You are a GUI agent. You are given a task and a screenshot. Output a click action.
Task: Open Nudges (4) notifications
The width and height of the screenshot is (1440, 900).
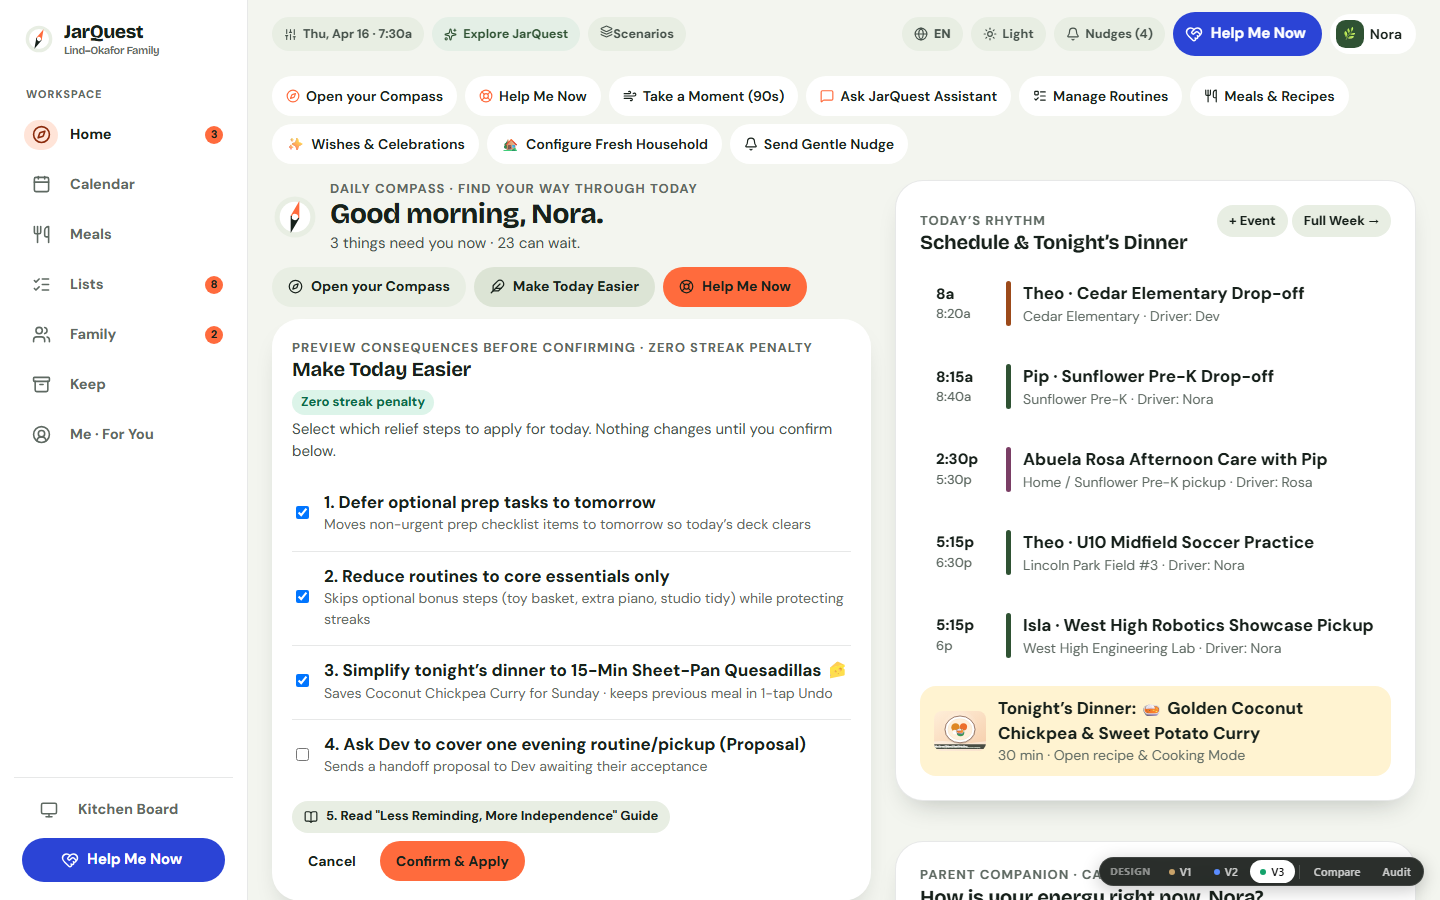(x=1109, y=34)
